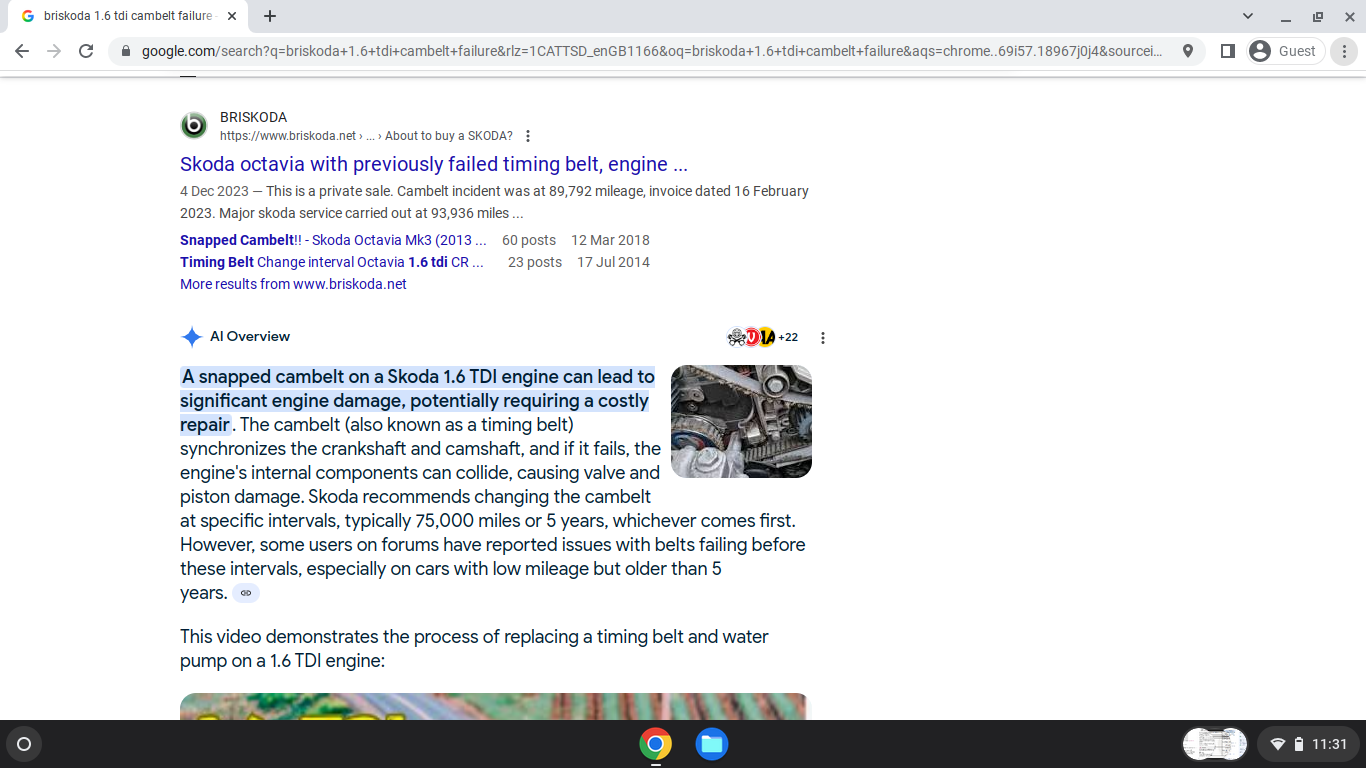Viewport: 1366px width, 768px height.
Task: Go back to the previous page
Action: pos(22,51)
